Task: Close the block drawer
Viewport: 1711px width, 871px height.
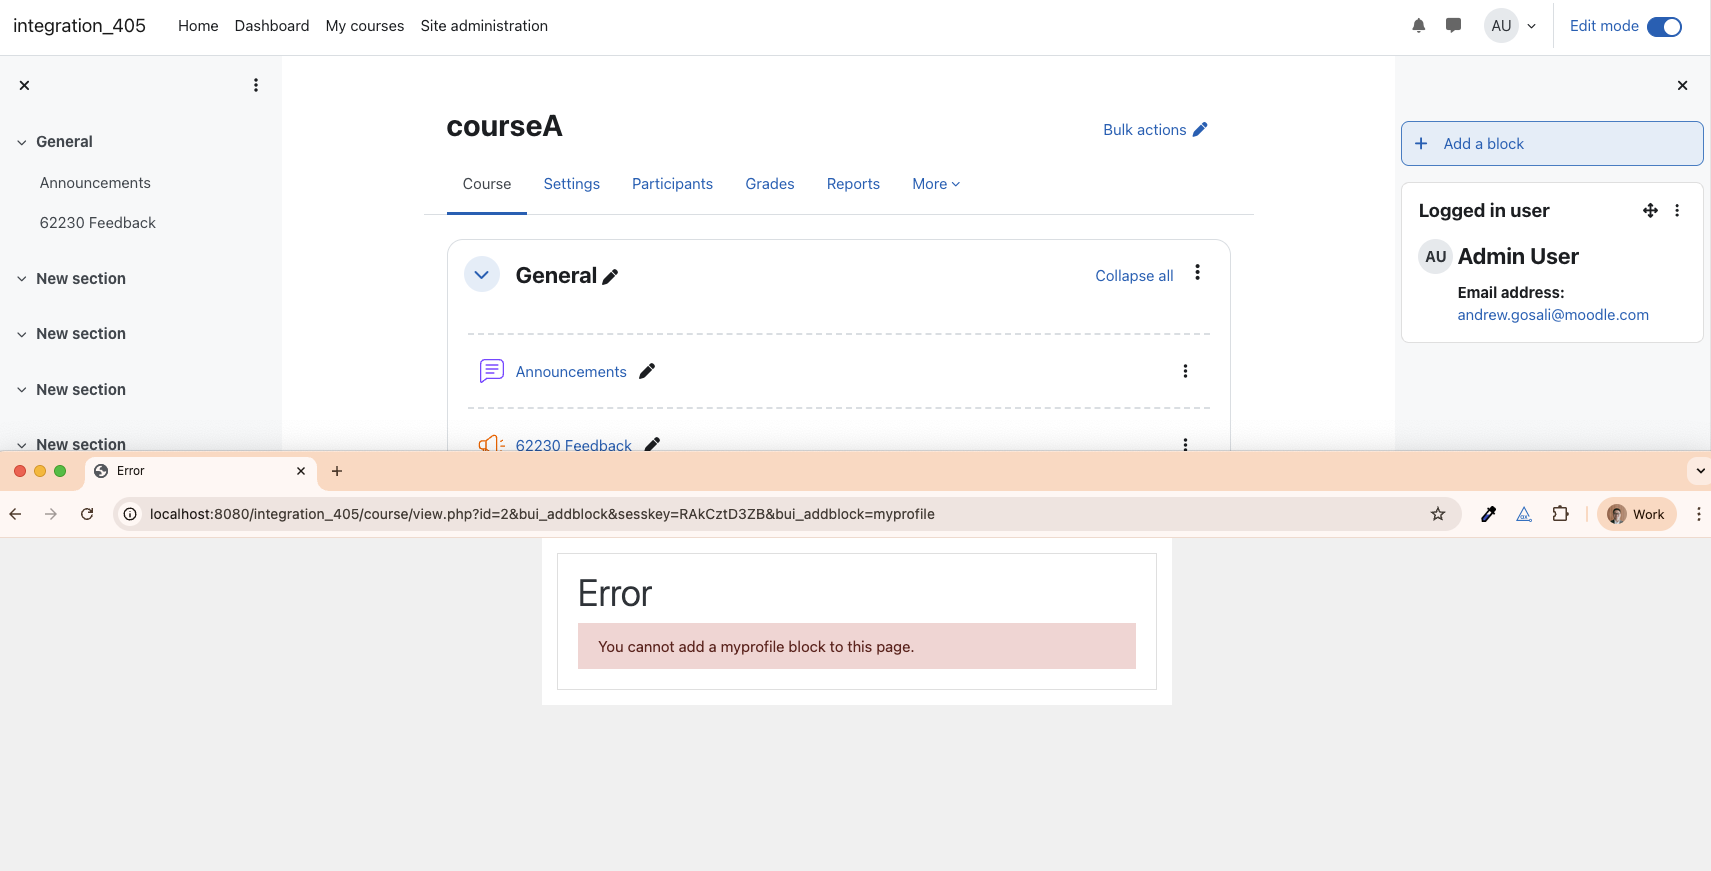Action: [1682, 85]
